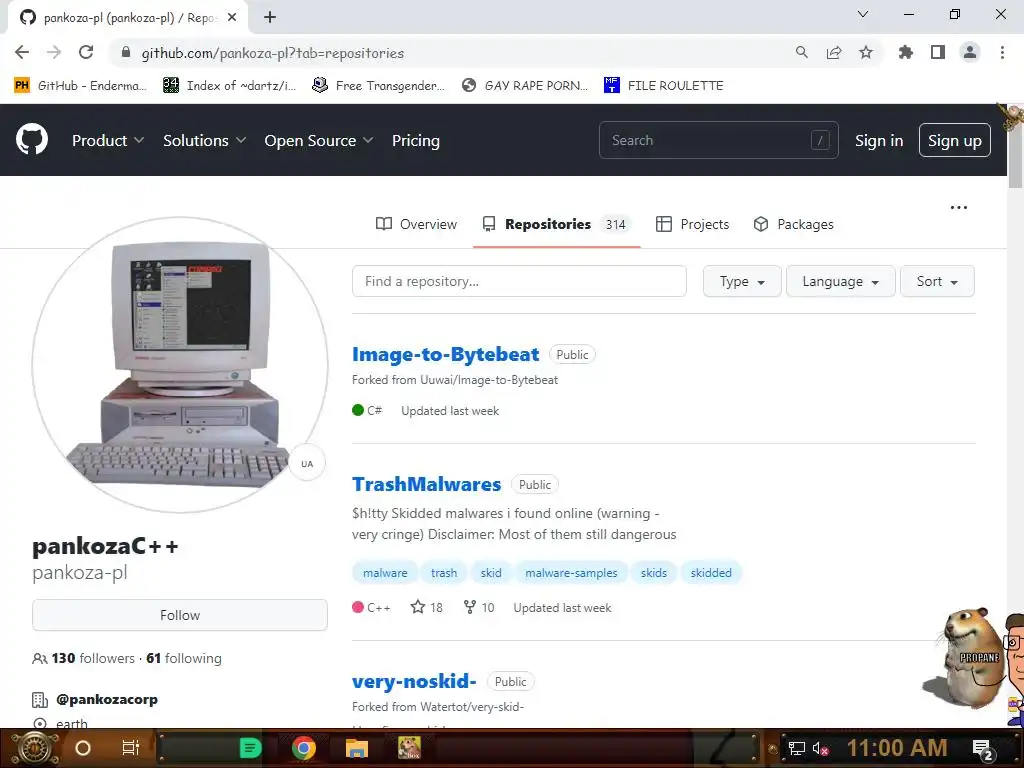Open the Extensions puzzle icon
The width and height of the screenshot is (1024, 768).
tap(906, 53)
